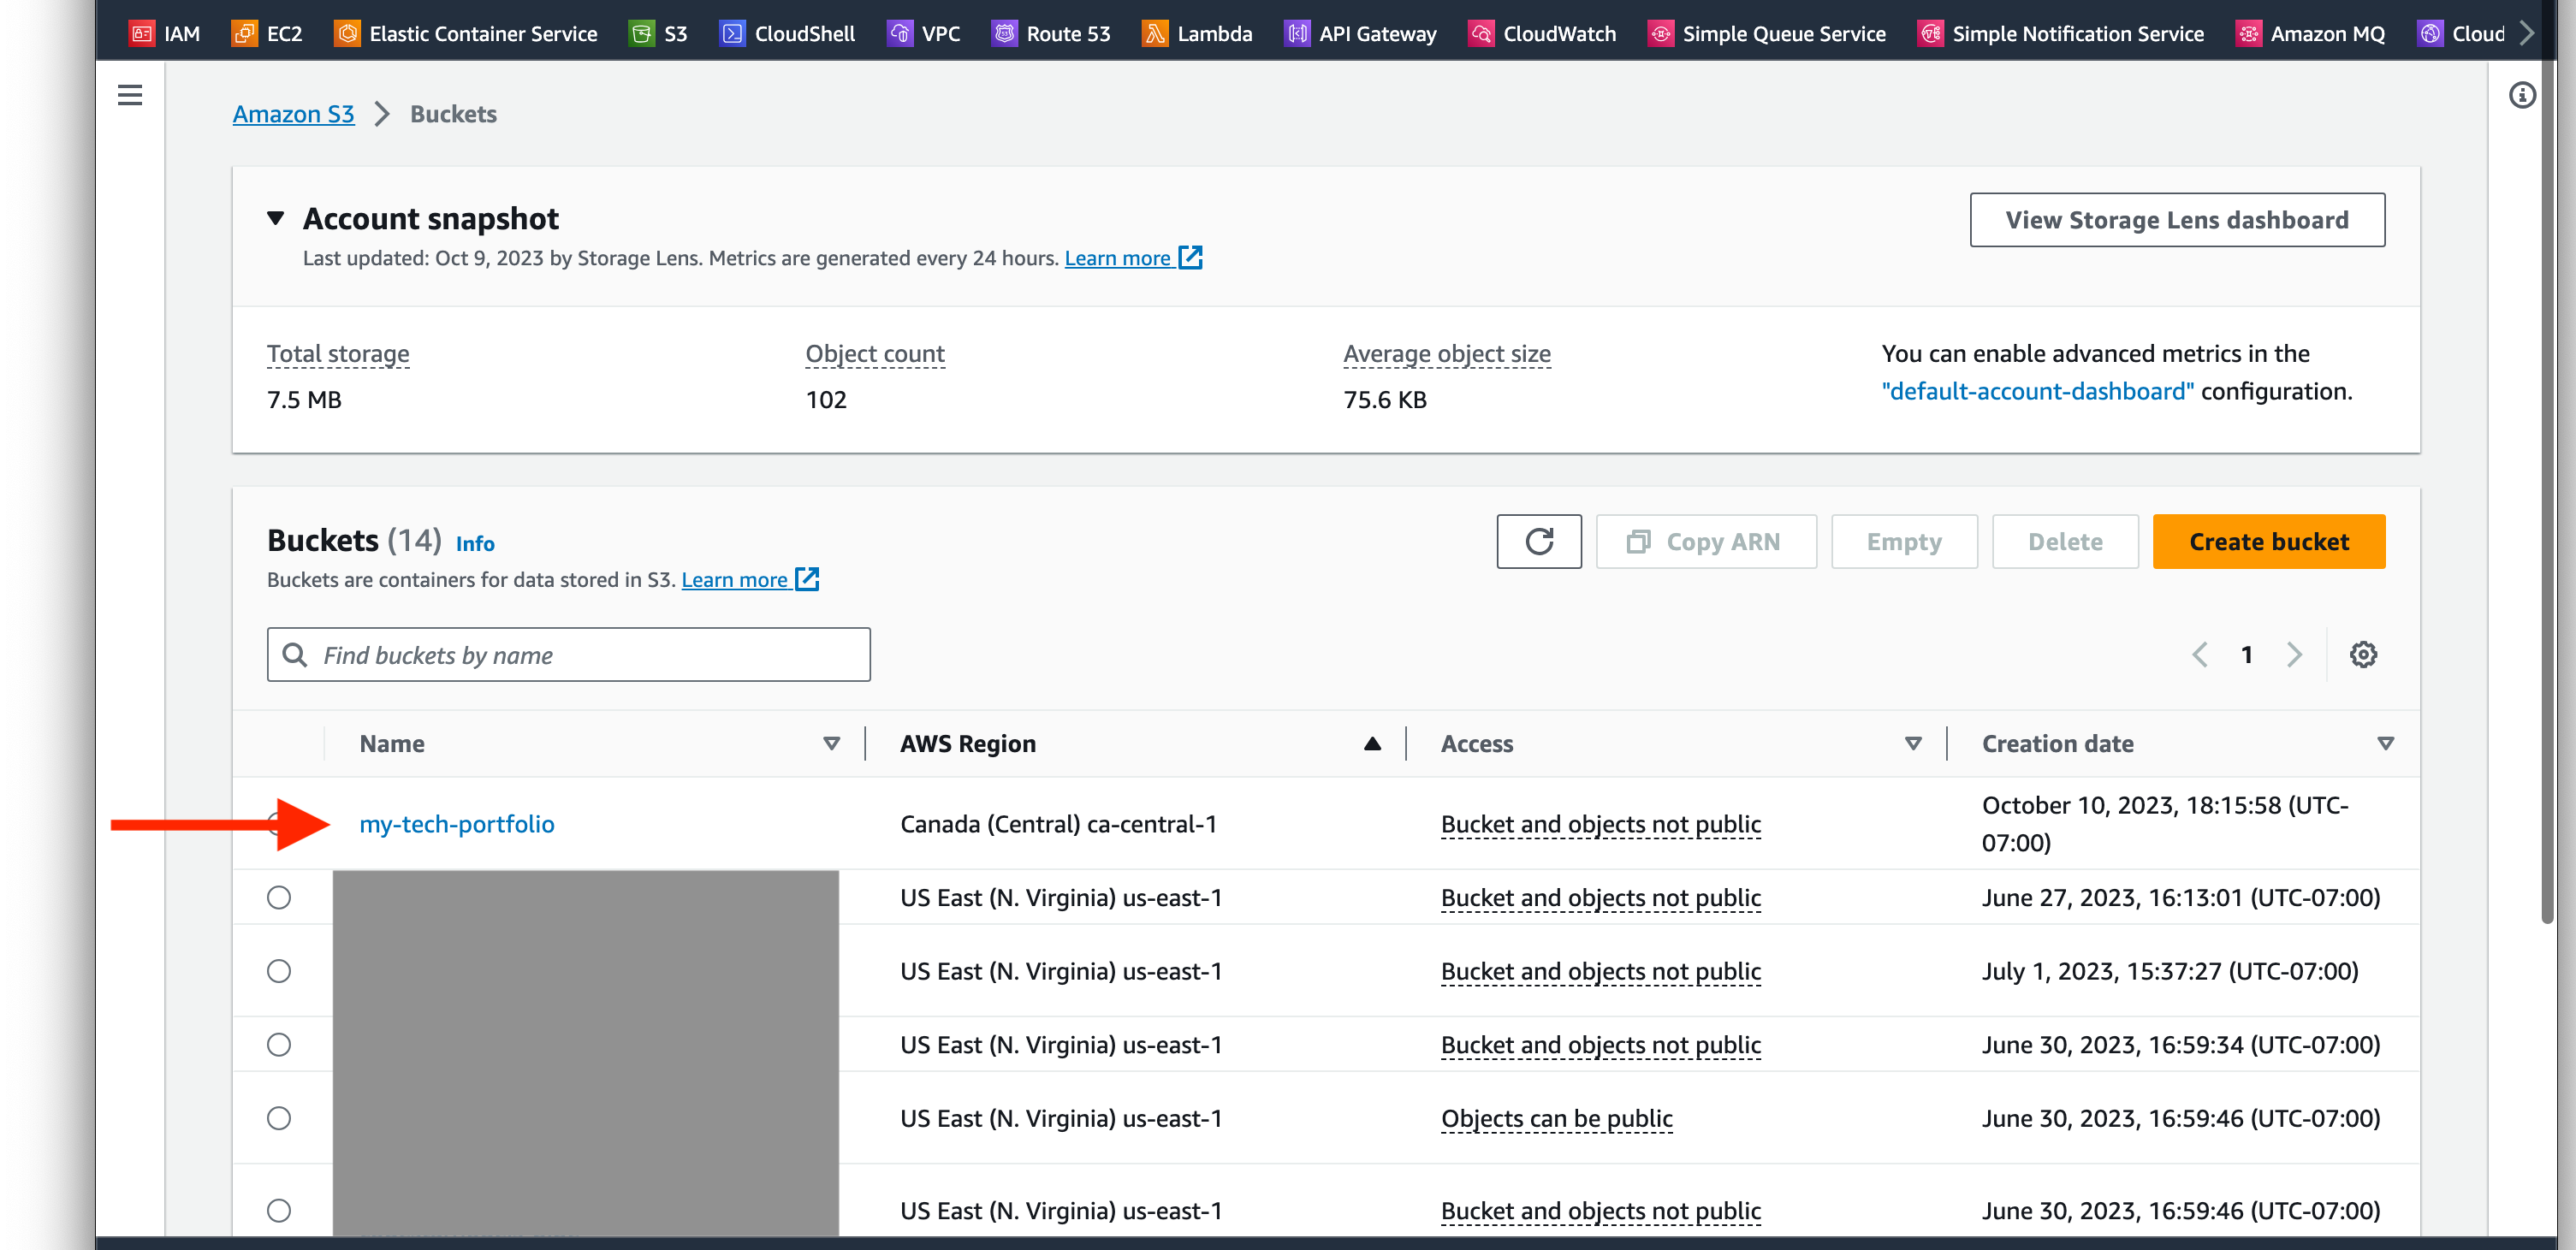Select the last visible bucket's radio button
2576x1250 pixels.
click(279, 1210)
